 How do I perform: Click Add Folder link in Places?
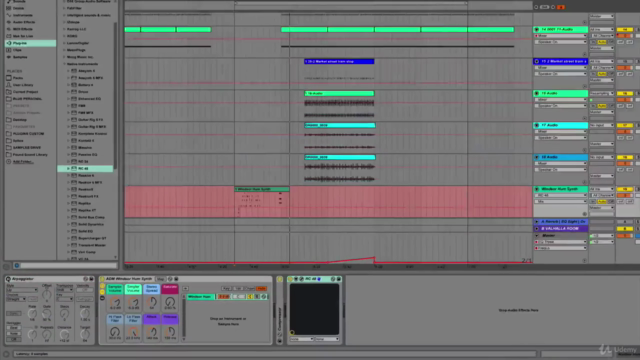point(23,161)
